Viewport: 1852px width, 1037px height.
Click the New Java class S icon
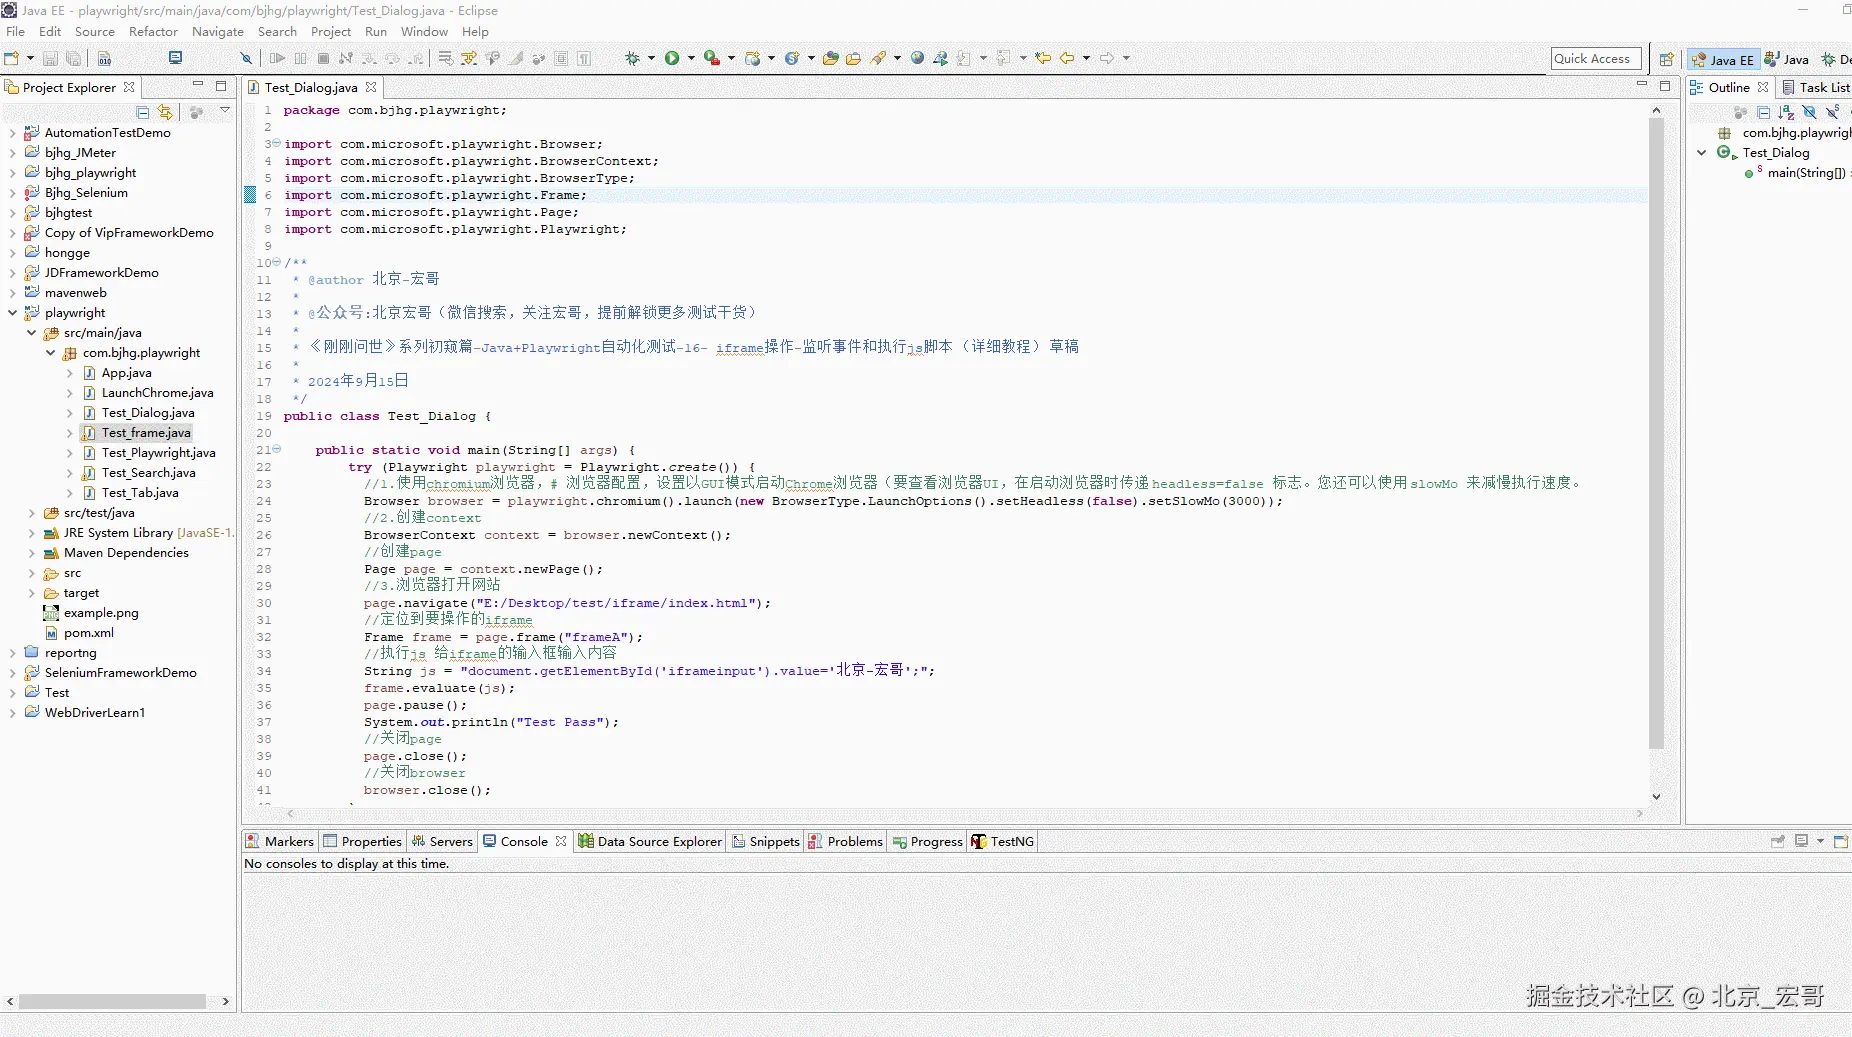tap(792, 58)
